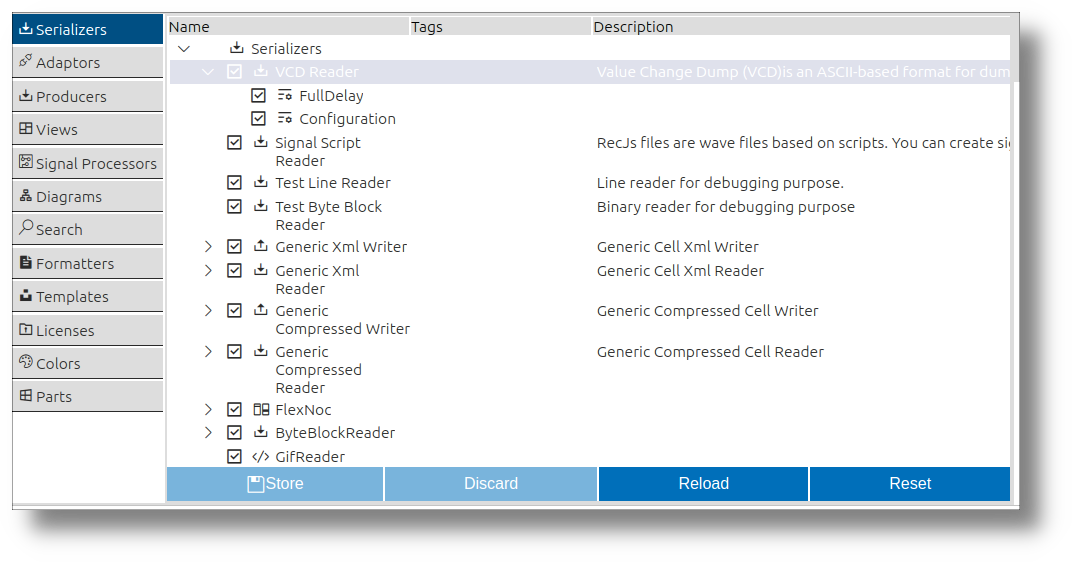
Task: Click the Generic Xml Writer upload icon
Action: coord(260,246)
